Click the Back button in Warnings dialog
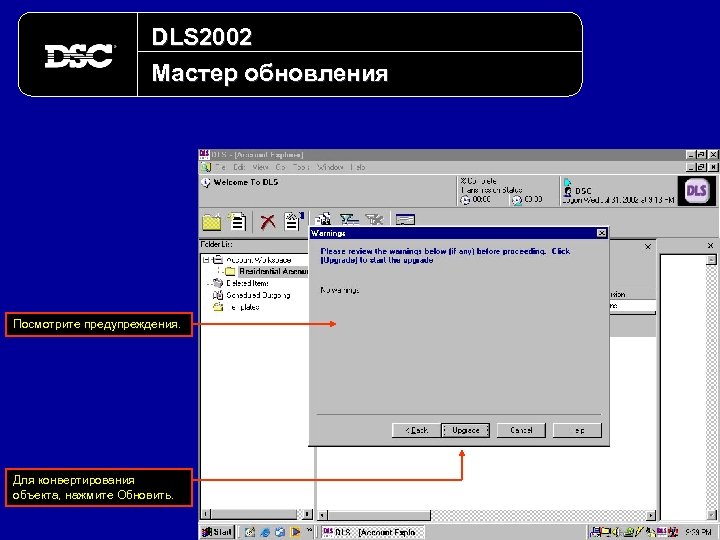This screenshot has width=720, height=540. point(416,430)
